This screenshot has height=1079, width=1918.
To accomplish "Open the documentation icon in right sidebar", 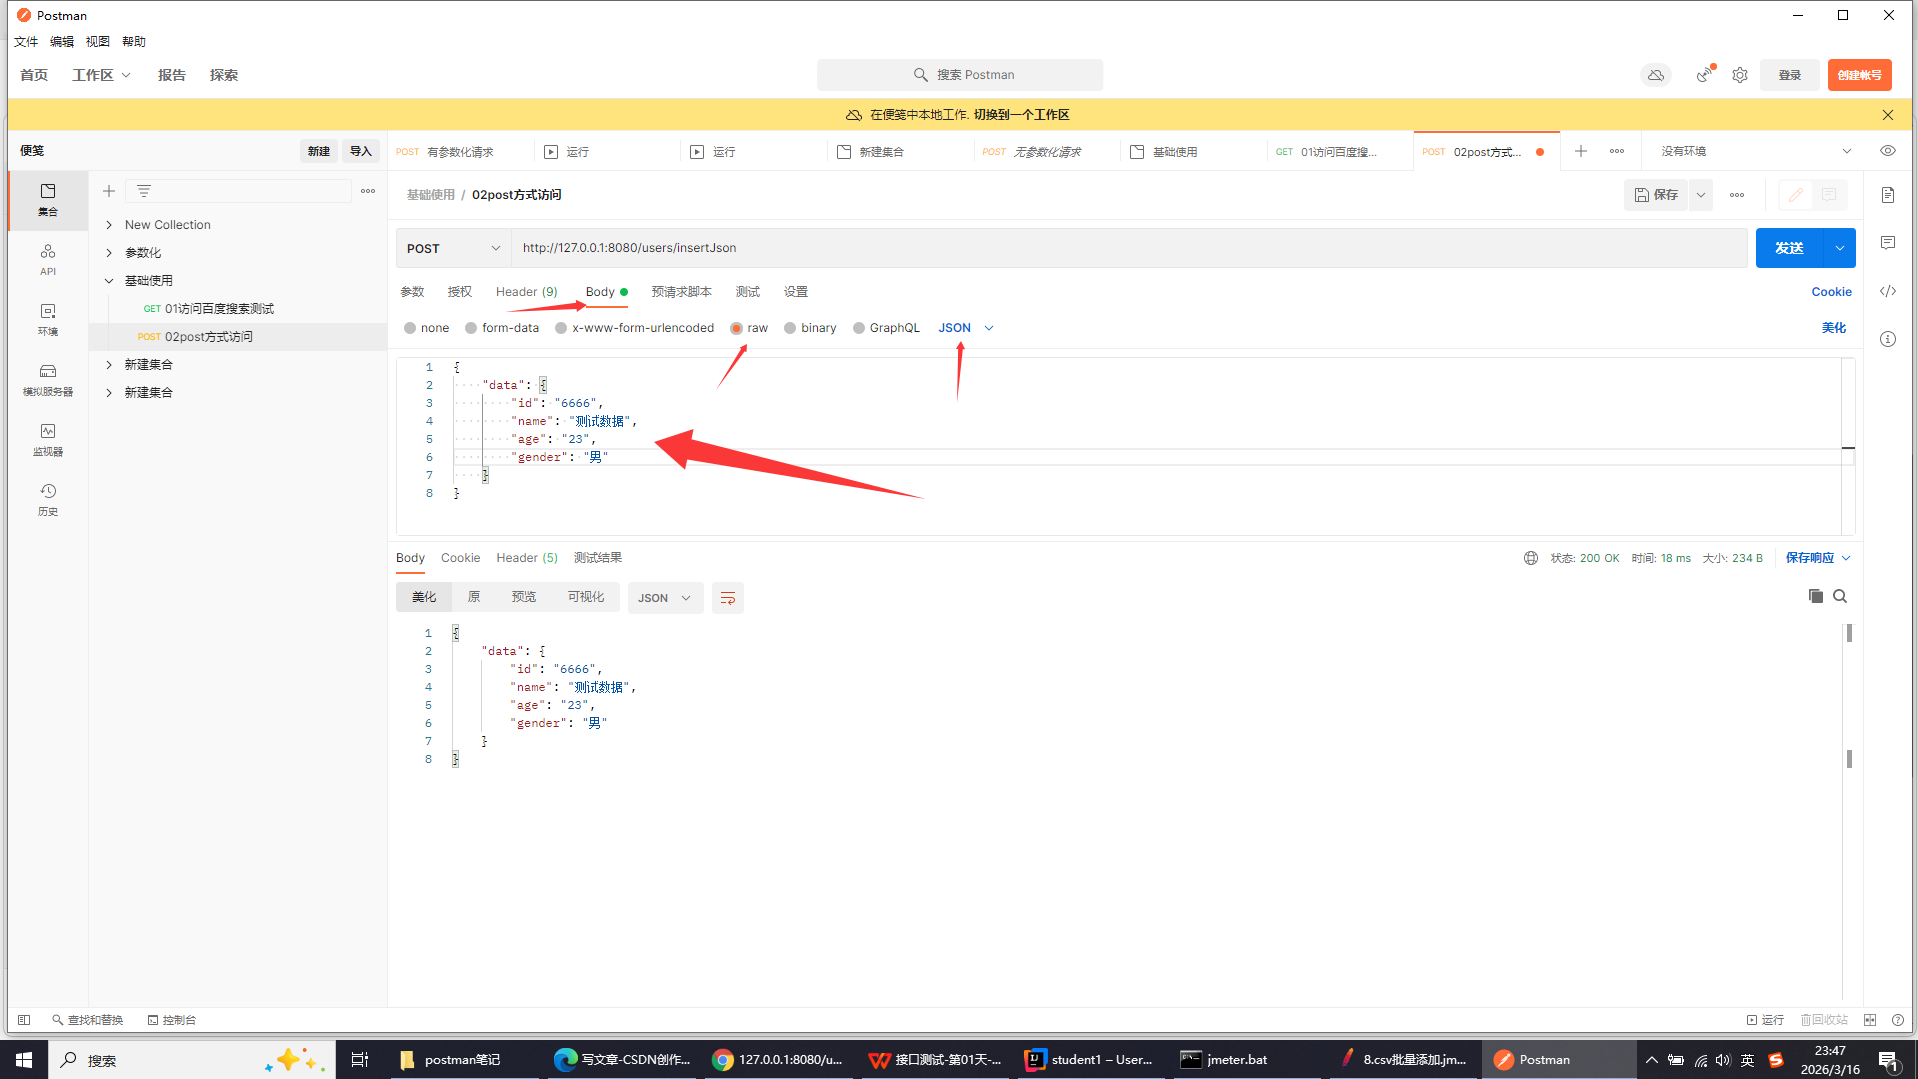I will [1888, 195].
